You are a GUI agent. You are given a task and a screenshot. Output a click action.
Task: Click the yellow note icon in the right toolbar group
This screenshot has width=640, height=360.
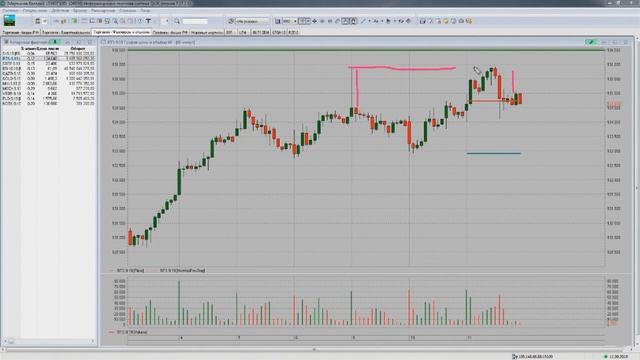pyautogui.click(x=446, y=21)
